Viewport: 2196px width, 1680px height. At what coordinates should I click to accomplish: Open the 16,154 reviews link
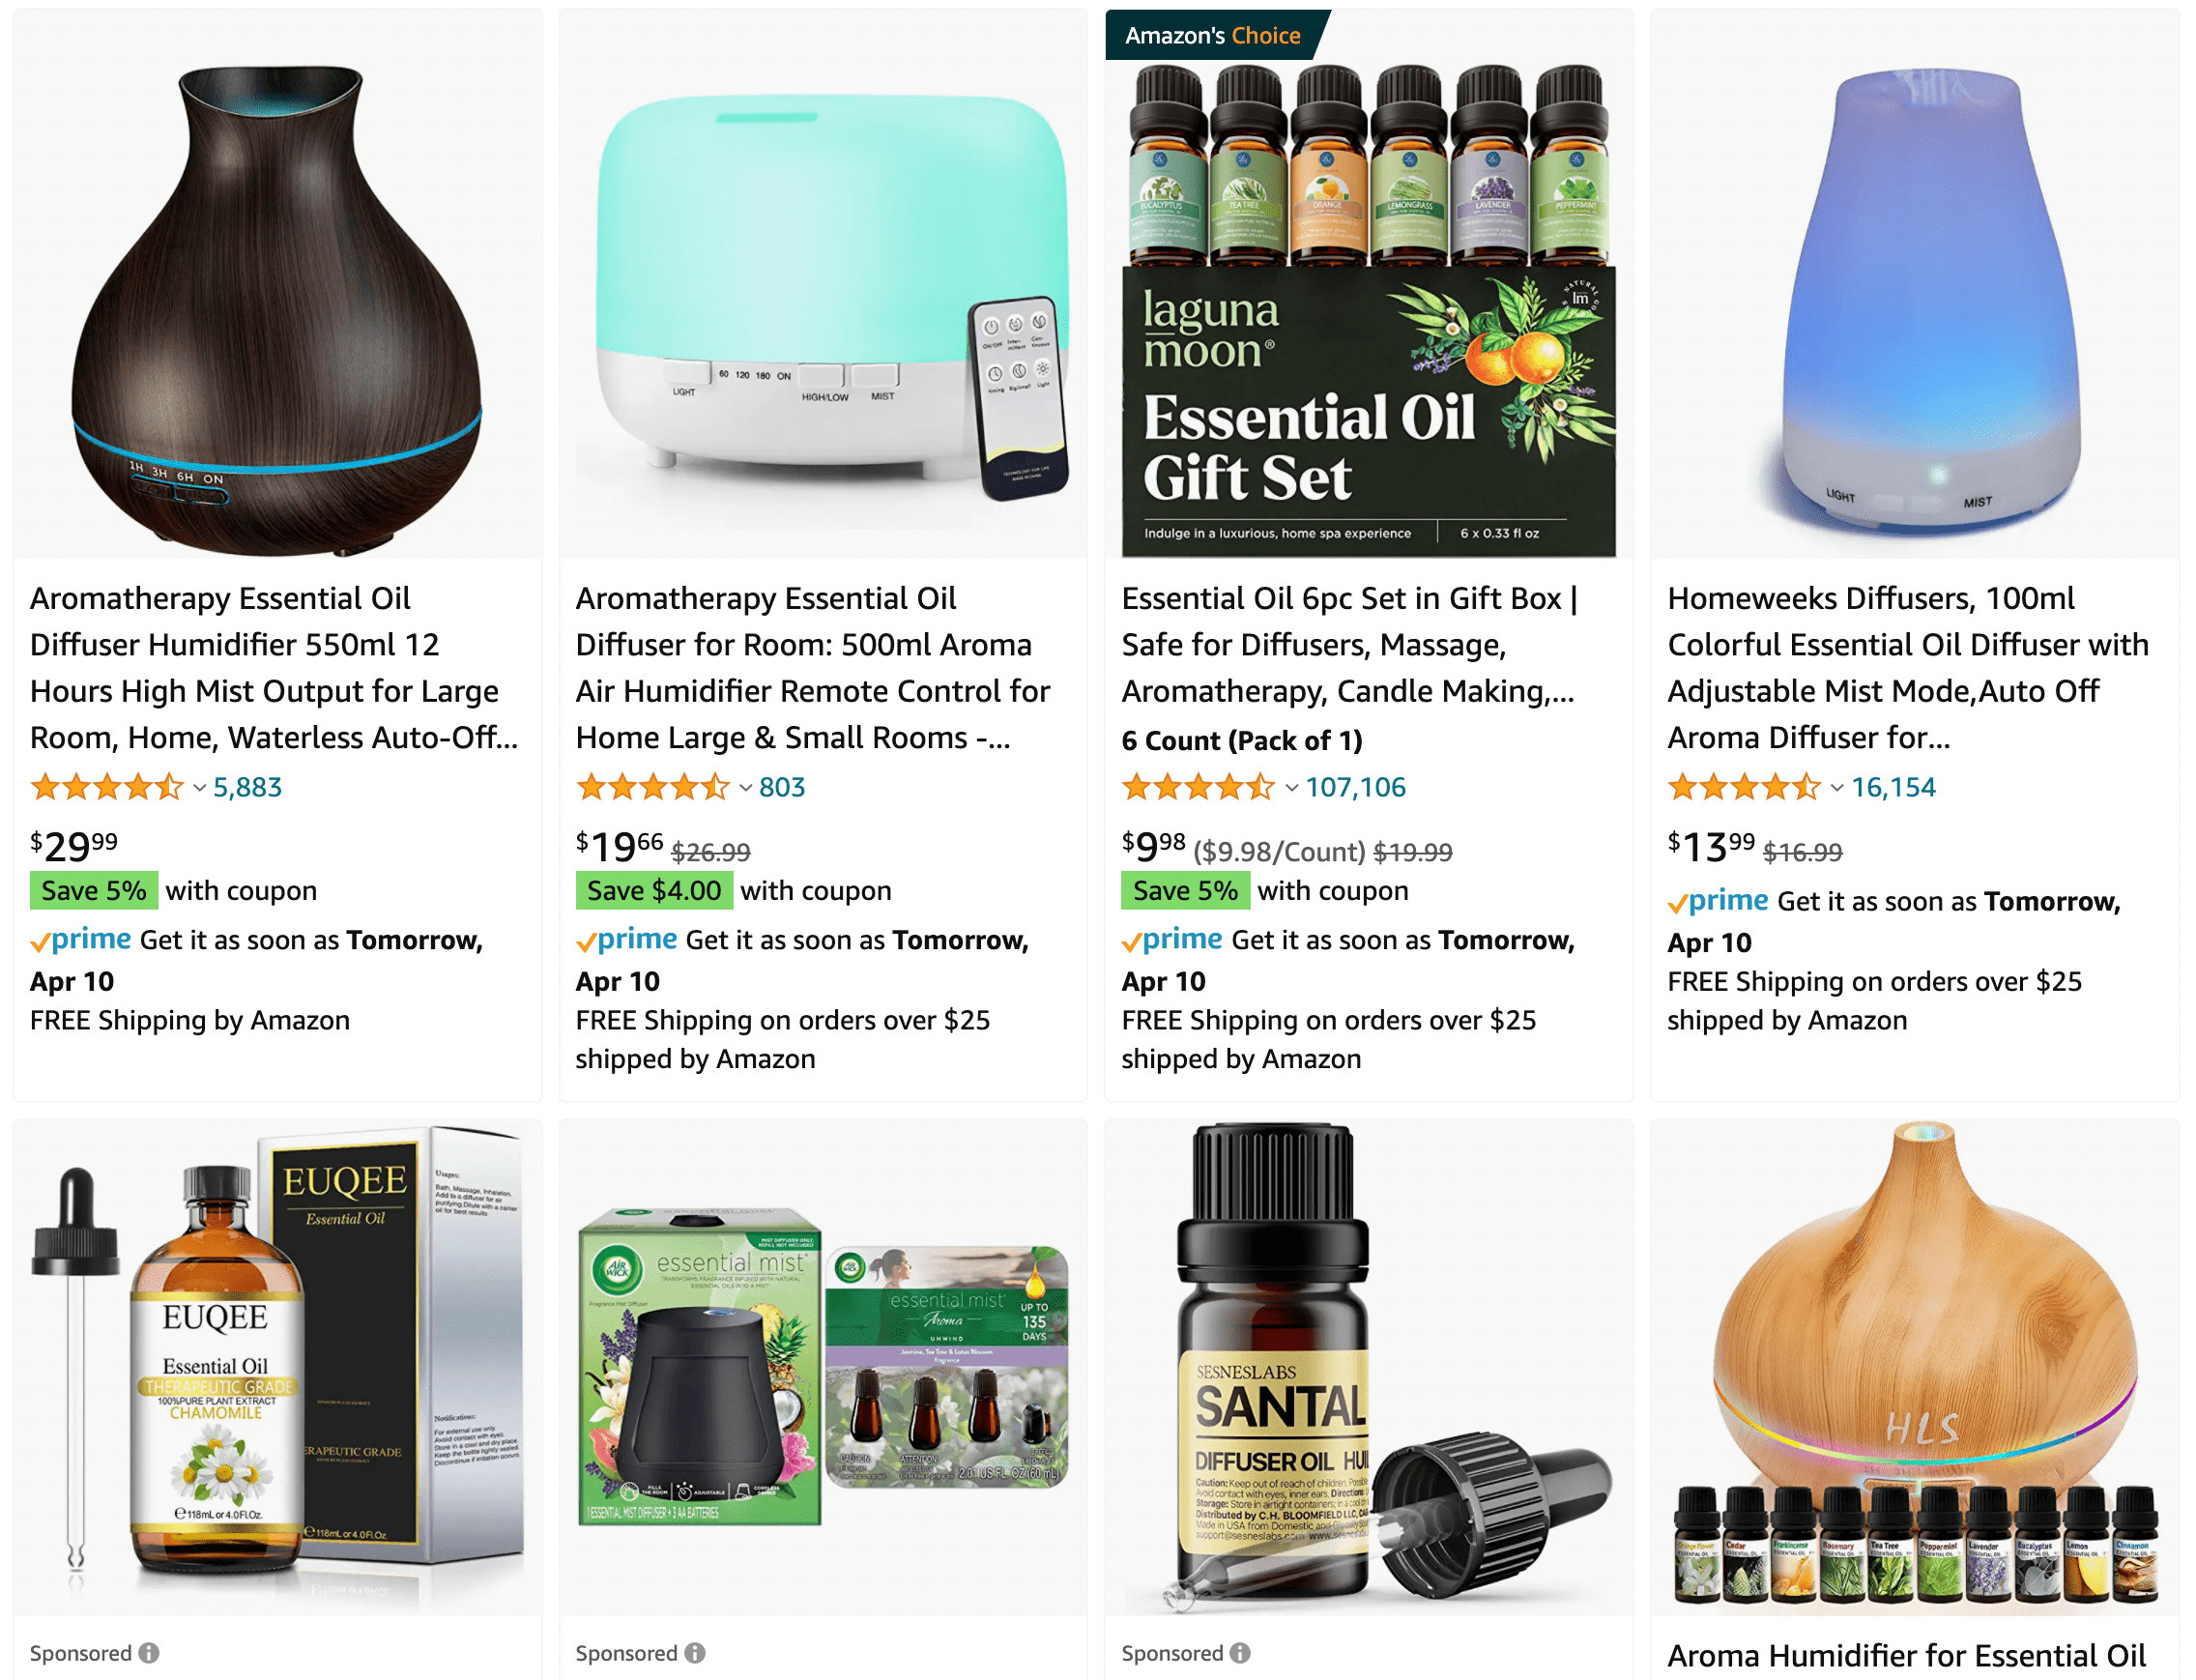(x=1894, y=788)
